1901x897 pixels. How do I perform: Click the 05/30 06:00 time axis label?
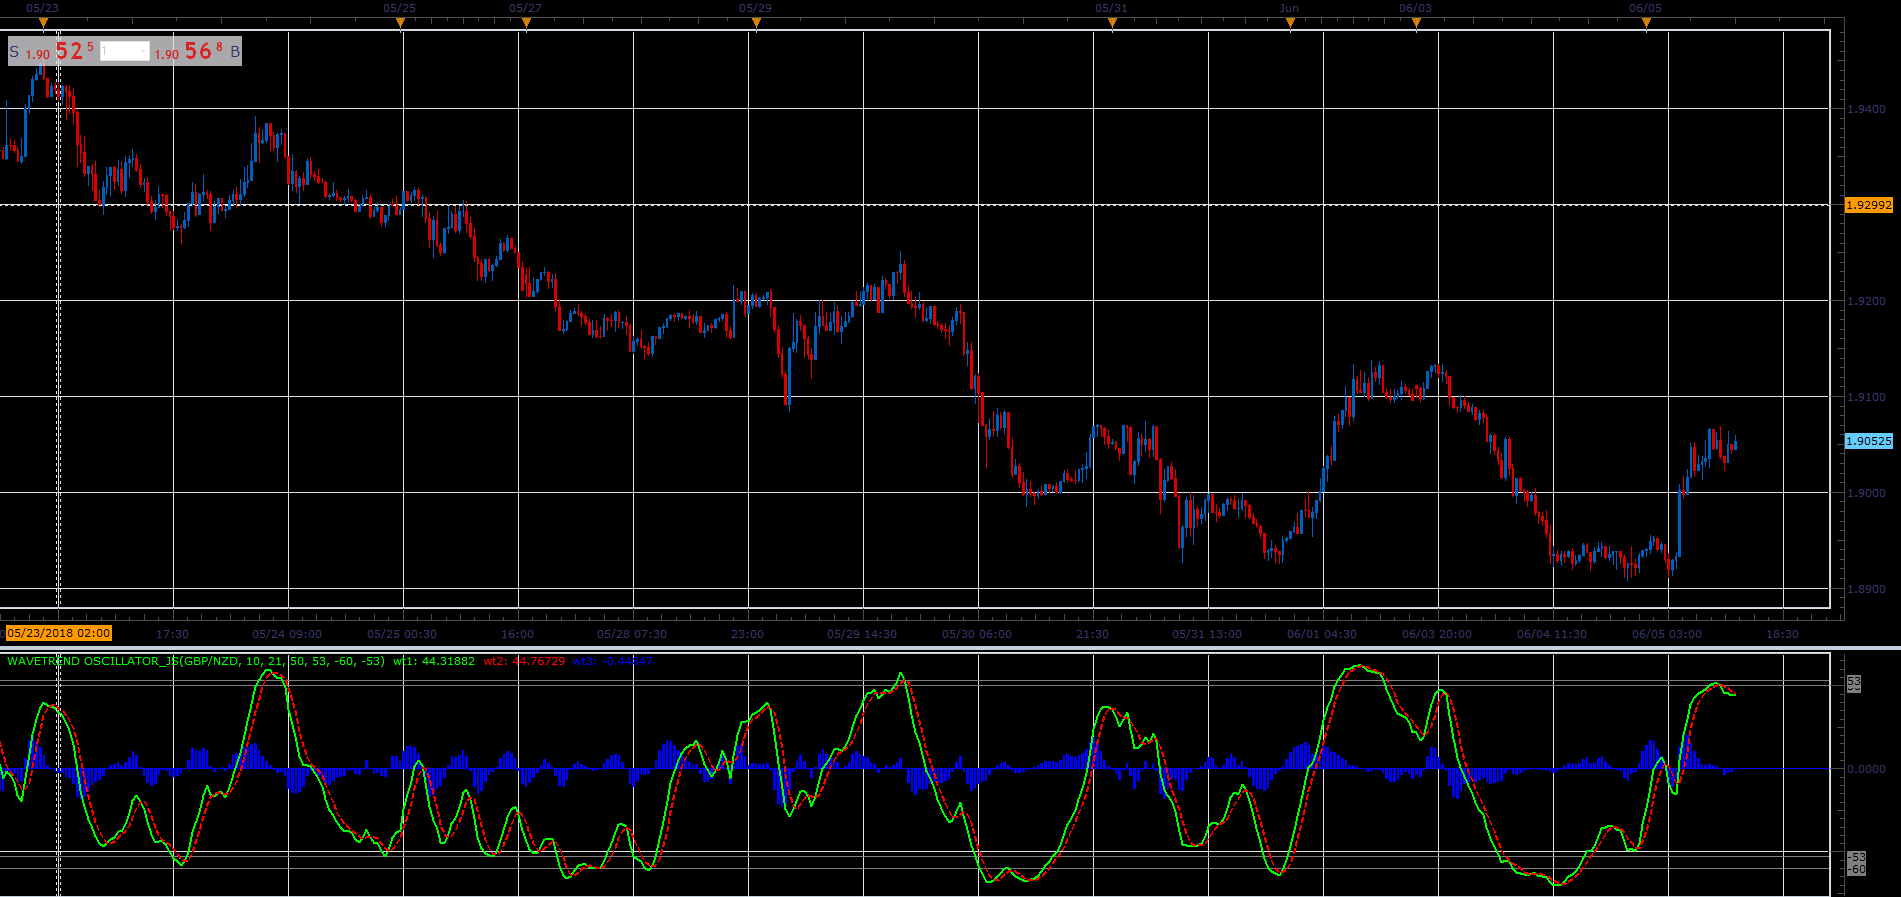click(977, 634)
